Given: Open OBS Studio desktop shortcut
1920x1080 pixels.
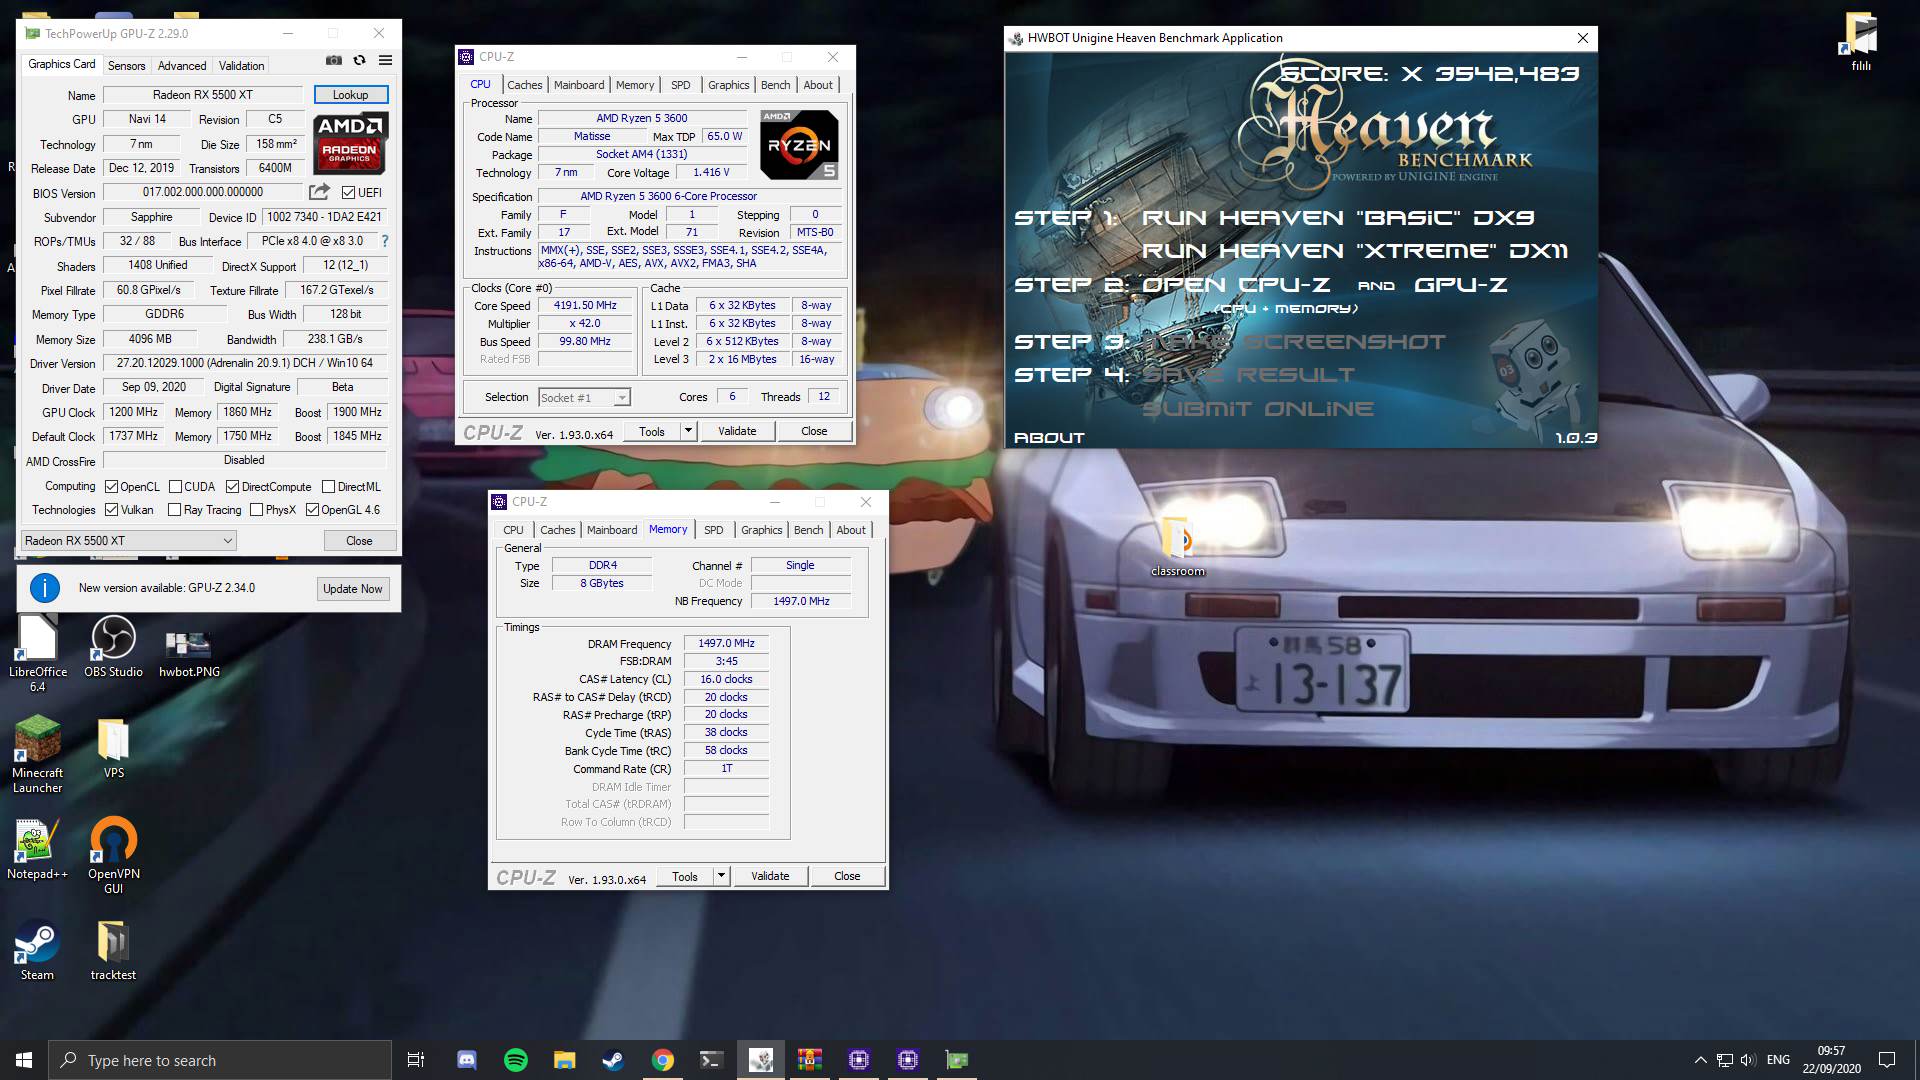Looking at the screenshot, I should (x=113, y=647).
